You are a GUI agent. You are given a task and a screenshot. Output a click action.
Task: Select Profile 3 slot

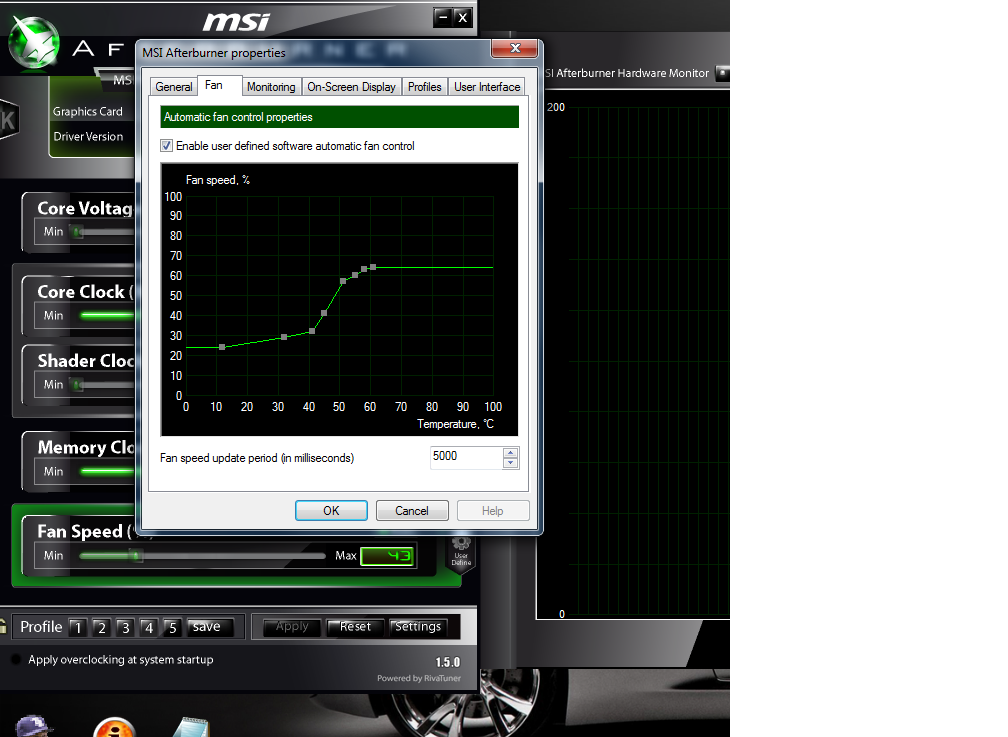pyautogui.click(x=125, y=627)
